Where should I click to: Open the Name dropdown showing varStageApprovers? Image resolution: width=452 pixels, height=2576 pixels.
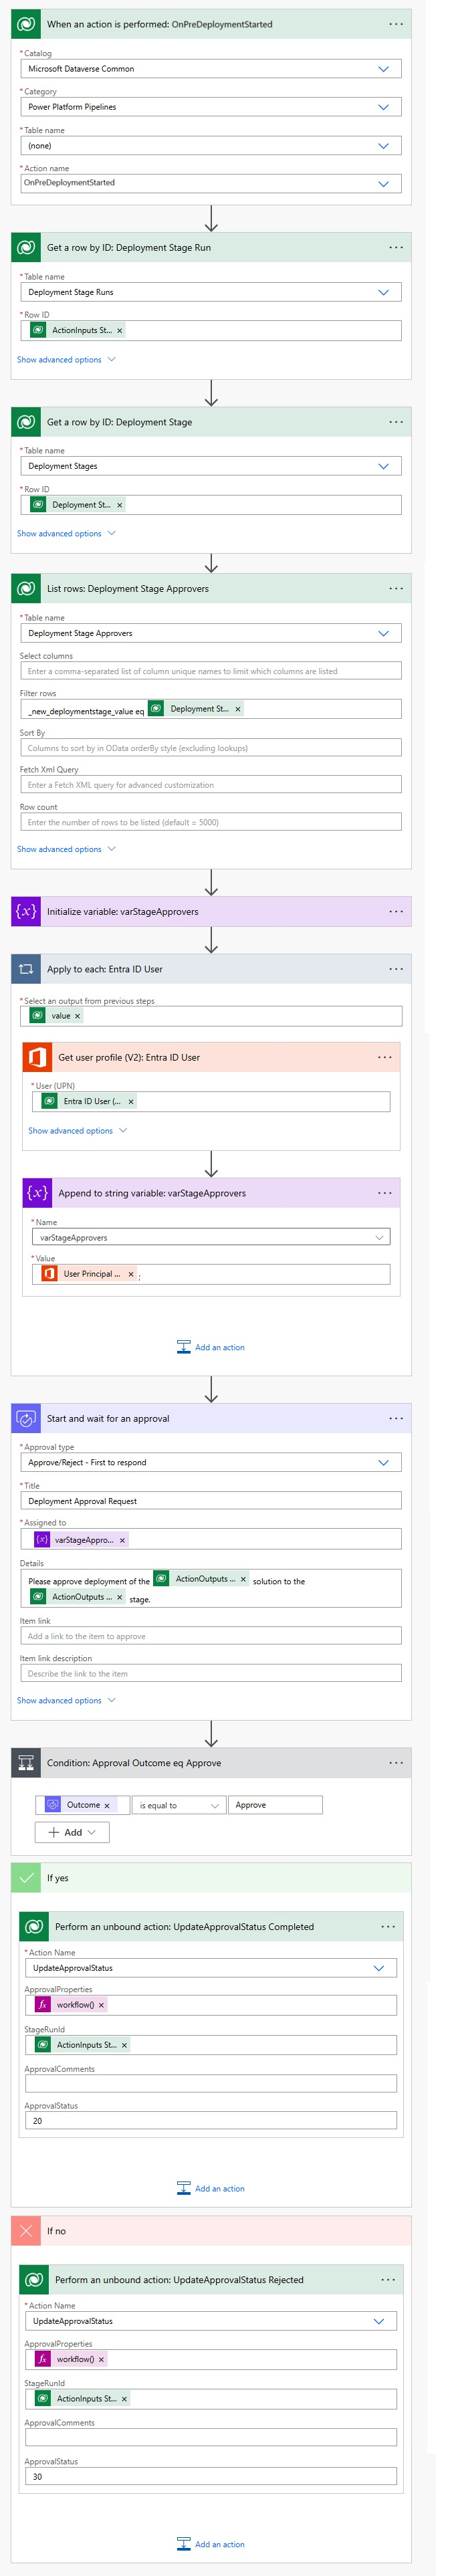(x=211, y=1238)
